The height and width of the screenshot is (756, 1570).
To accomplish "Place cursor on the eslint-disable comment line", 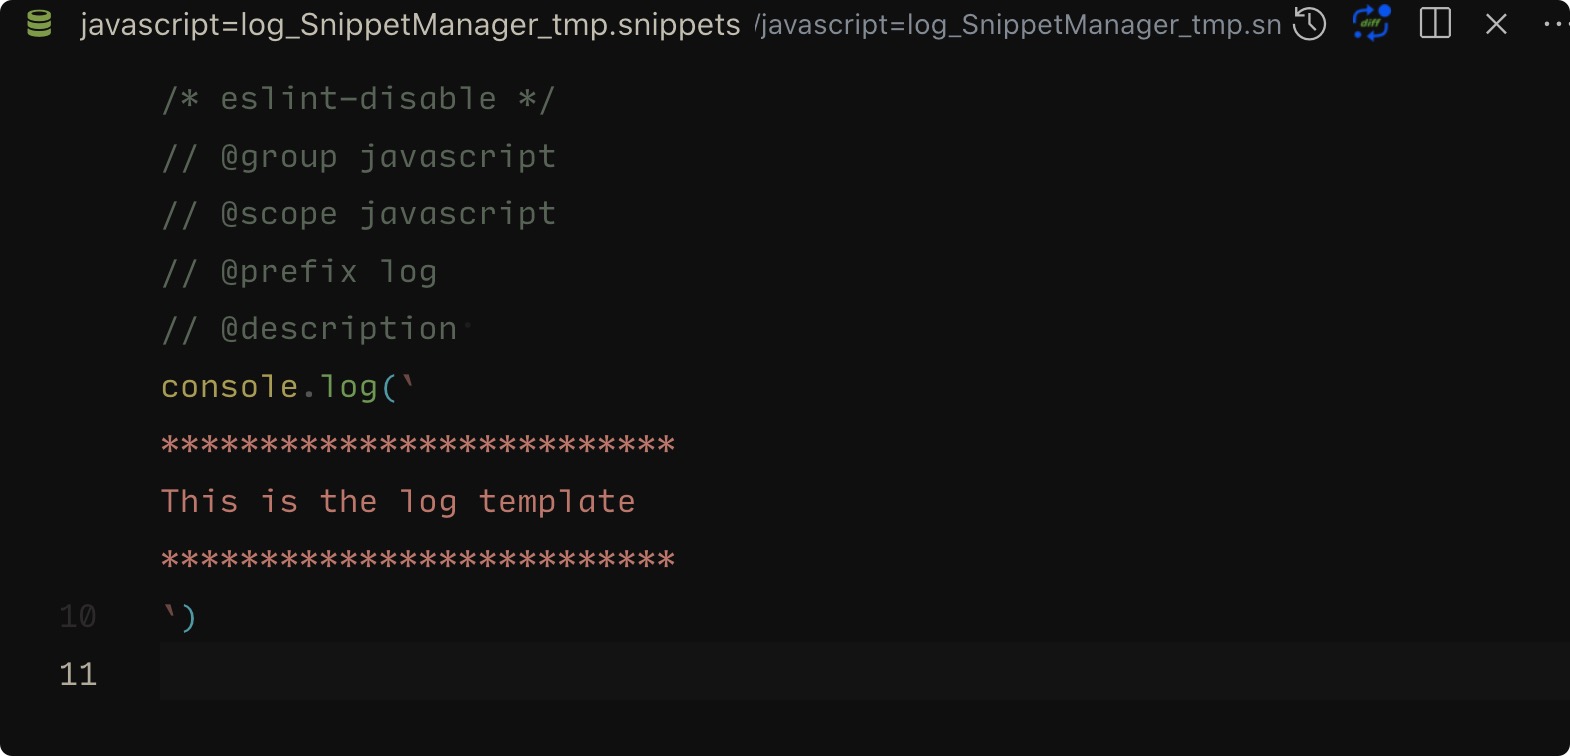I will (x=358, y=99).
